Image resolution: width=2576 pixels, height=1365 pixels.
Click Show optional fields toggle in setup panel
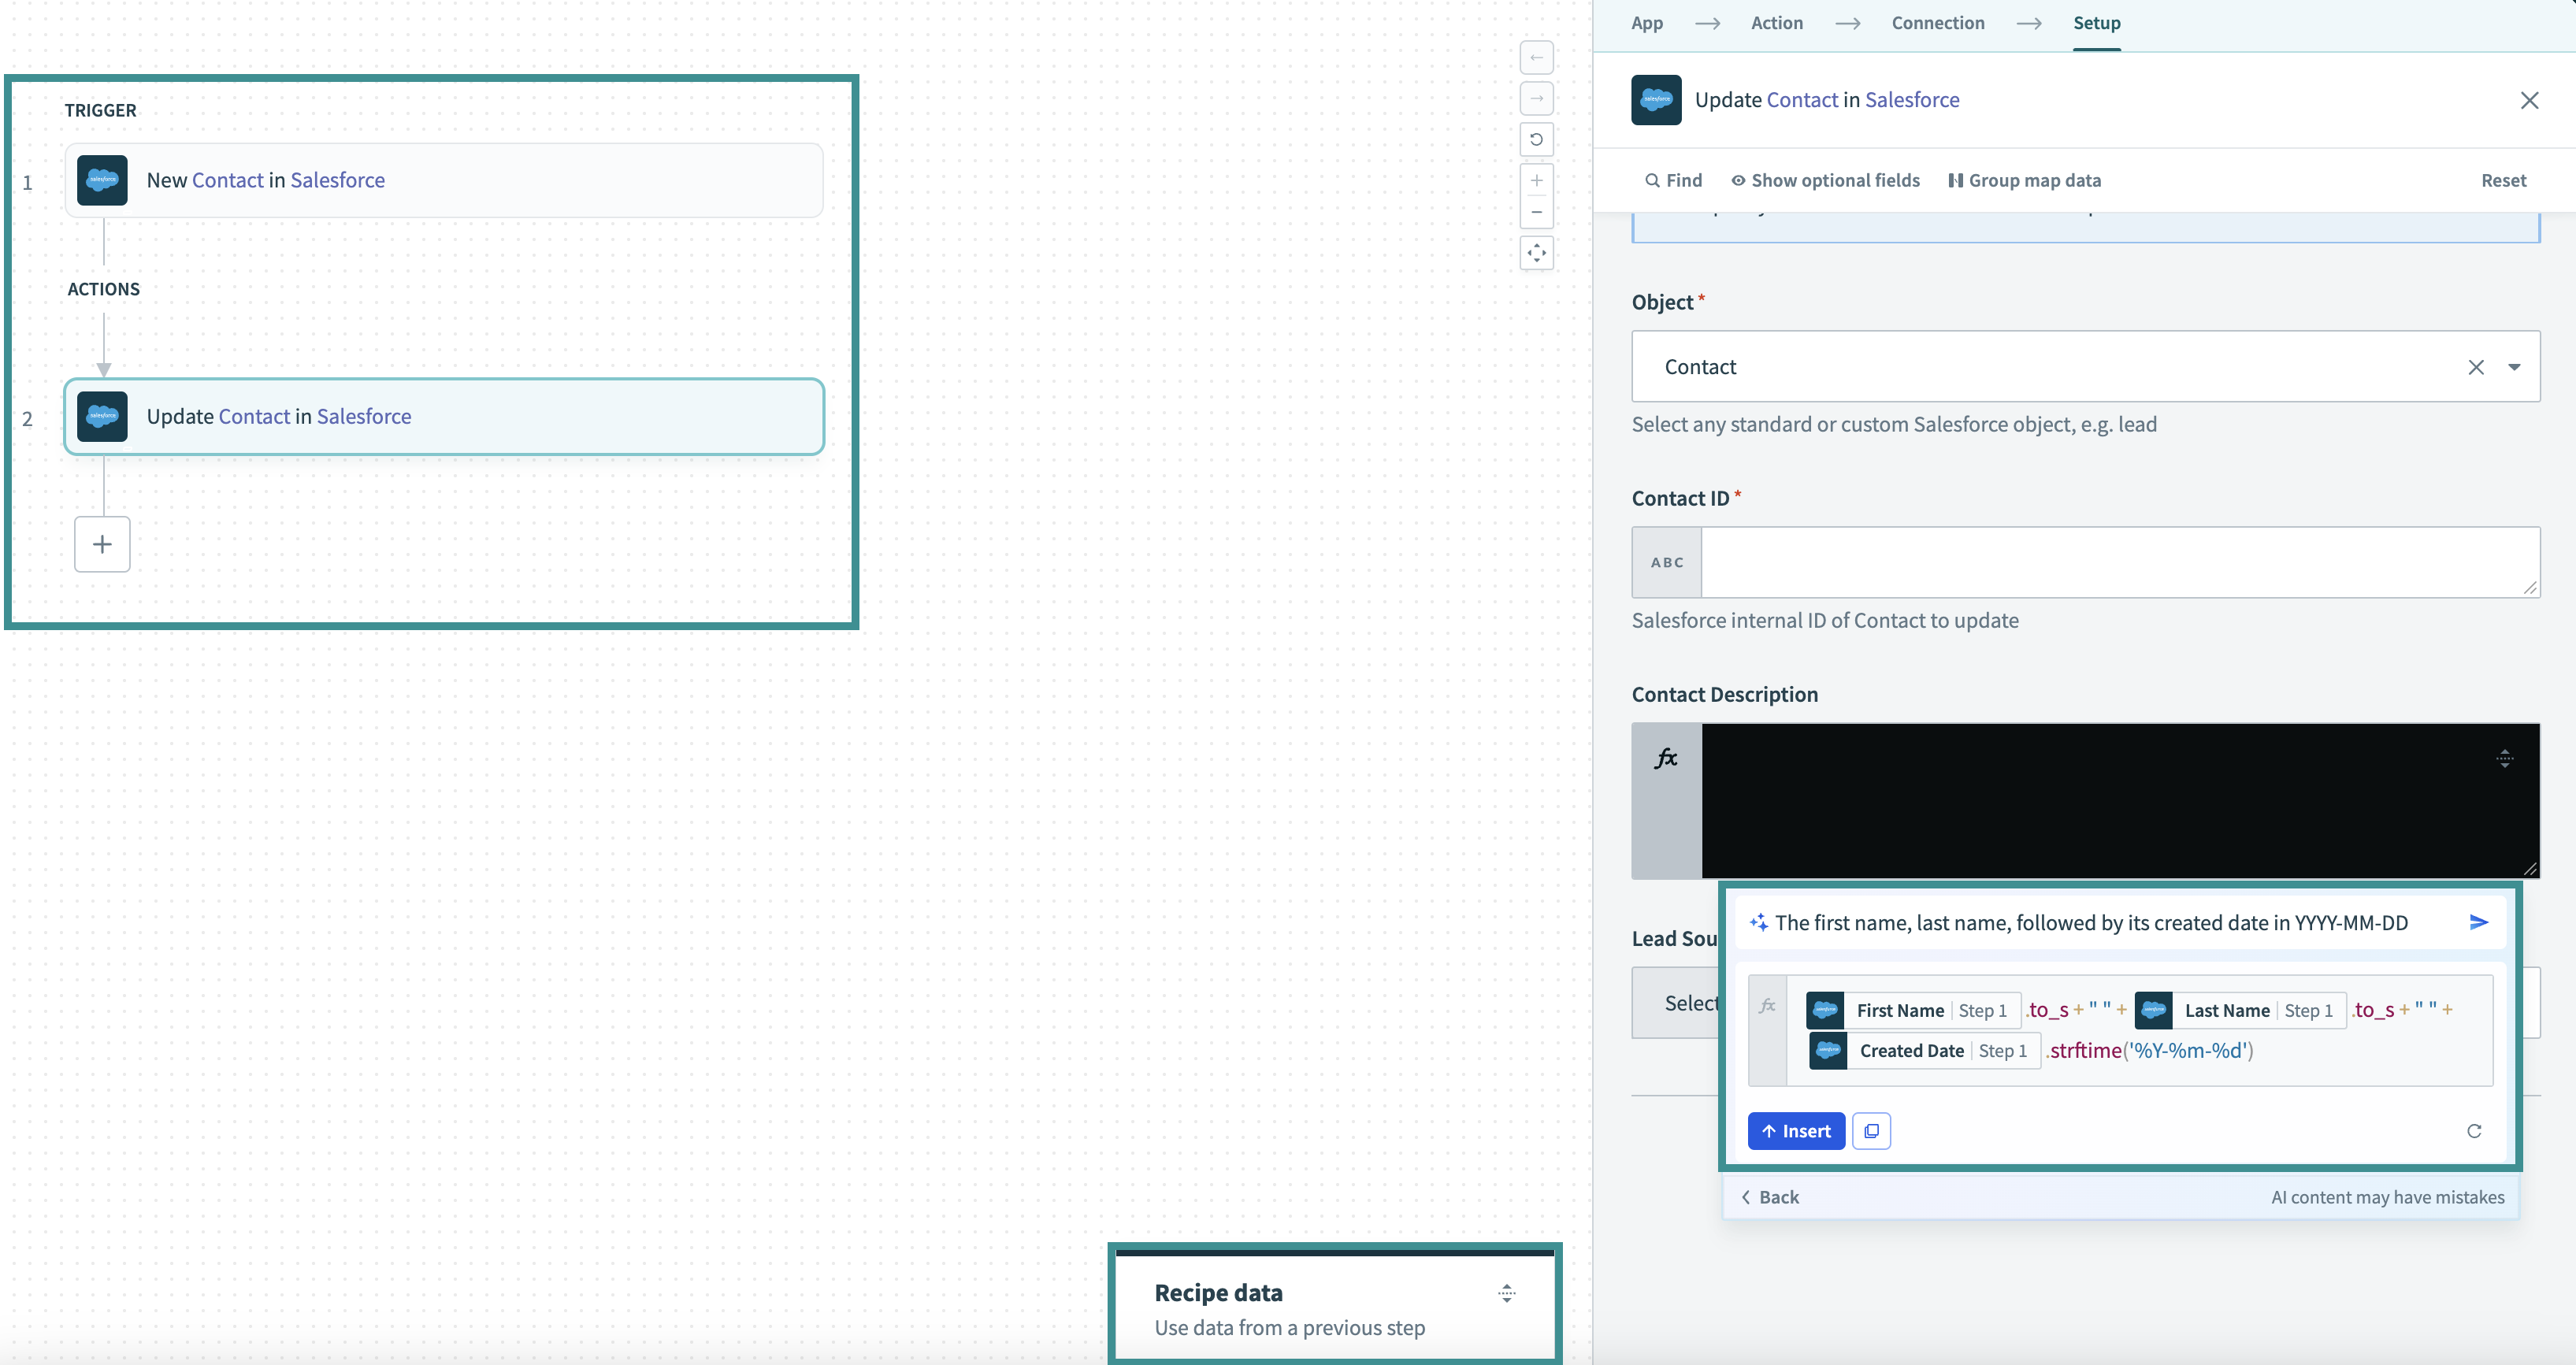(1824, 179)
